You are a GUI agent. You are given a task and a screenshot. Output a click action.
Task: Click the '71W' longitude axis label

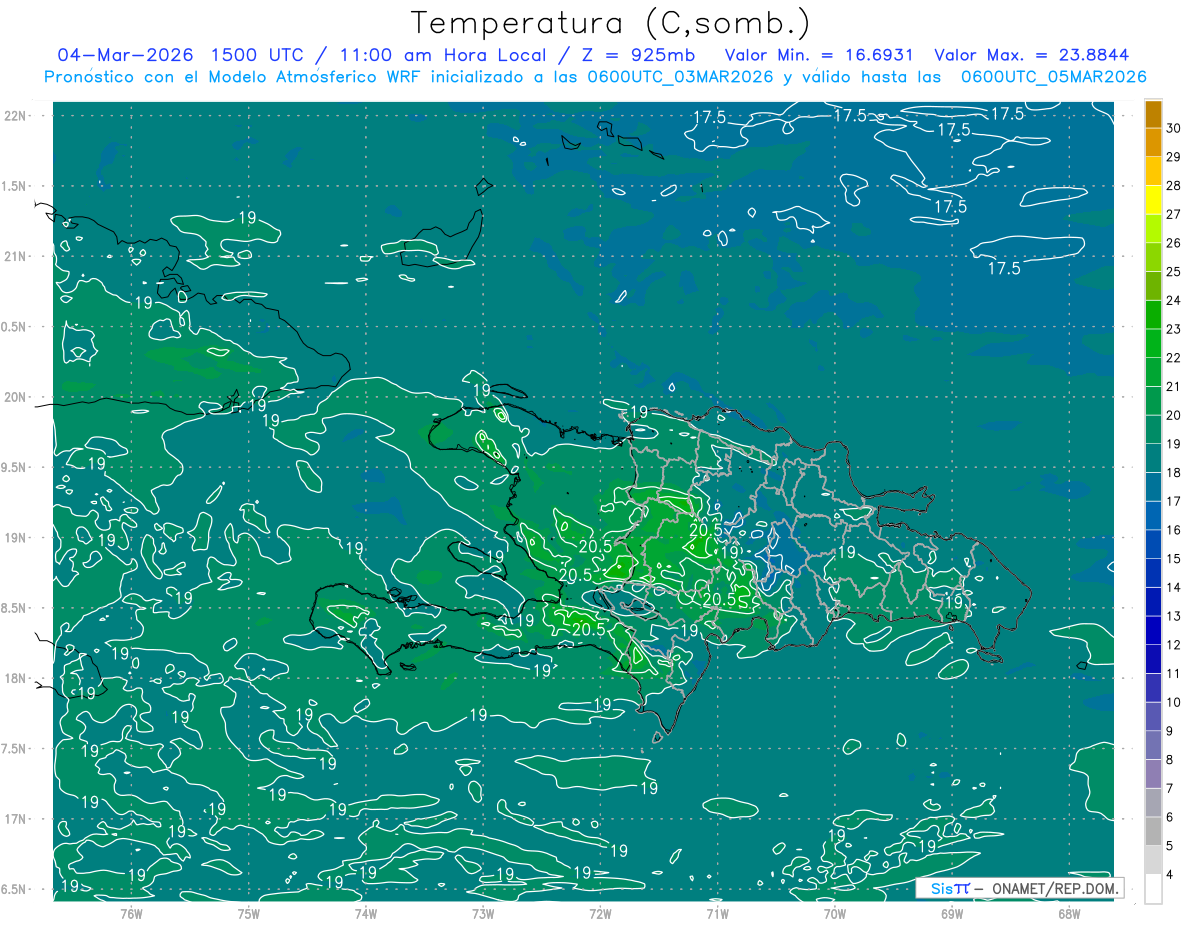click(x=717, y=913)
